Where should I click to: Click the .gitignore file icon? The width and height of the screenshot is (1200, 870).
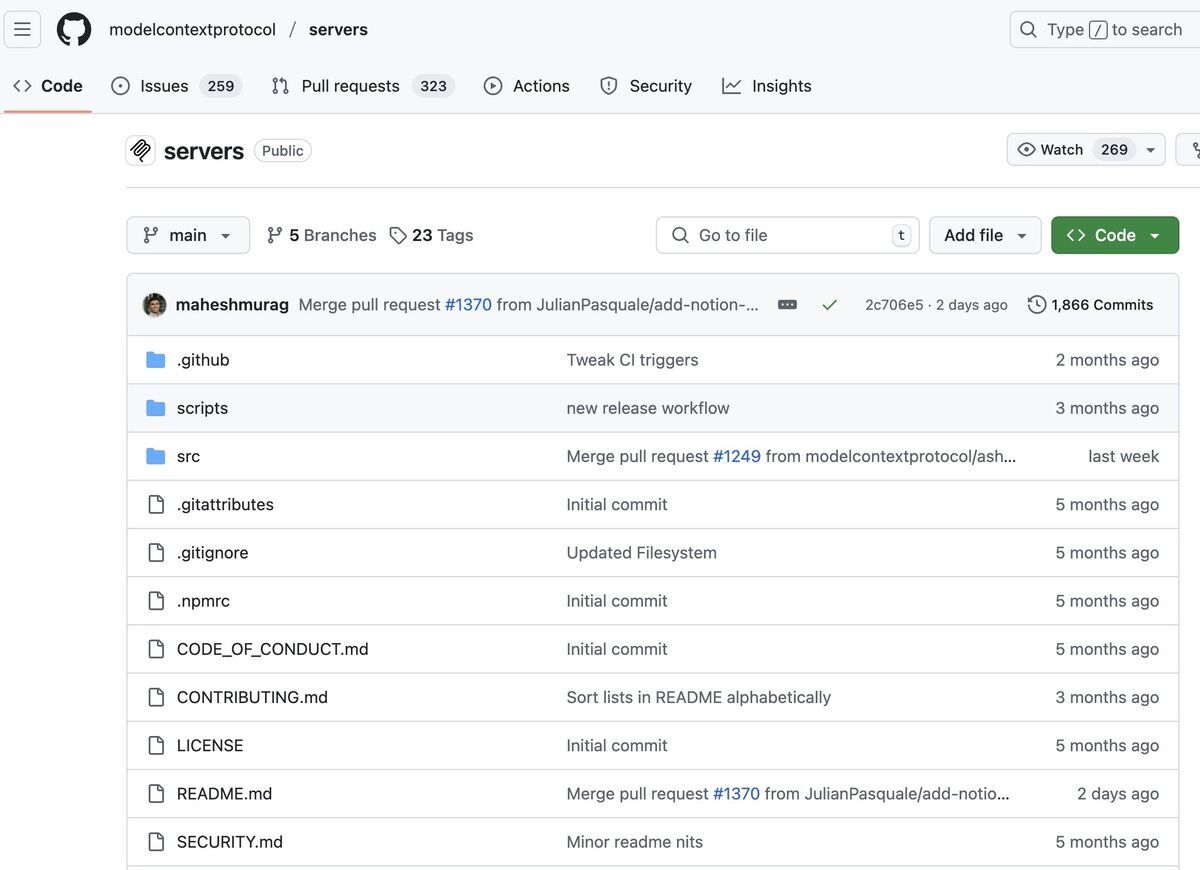[156, 552]
